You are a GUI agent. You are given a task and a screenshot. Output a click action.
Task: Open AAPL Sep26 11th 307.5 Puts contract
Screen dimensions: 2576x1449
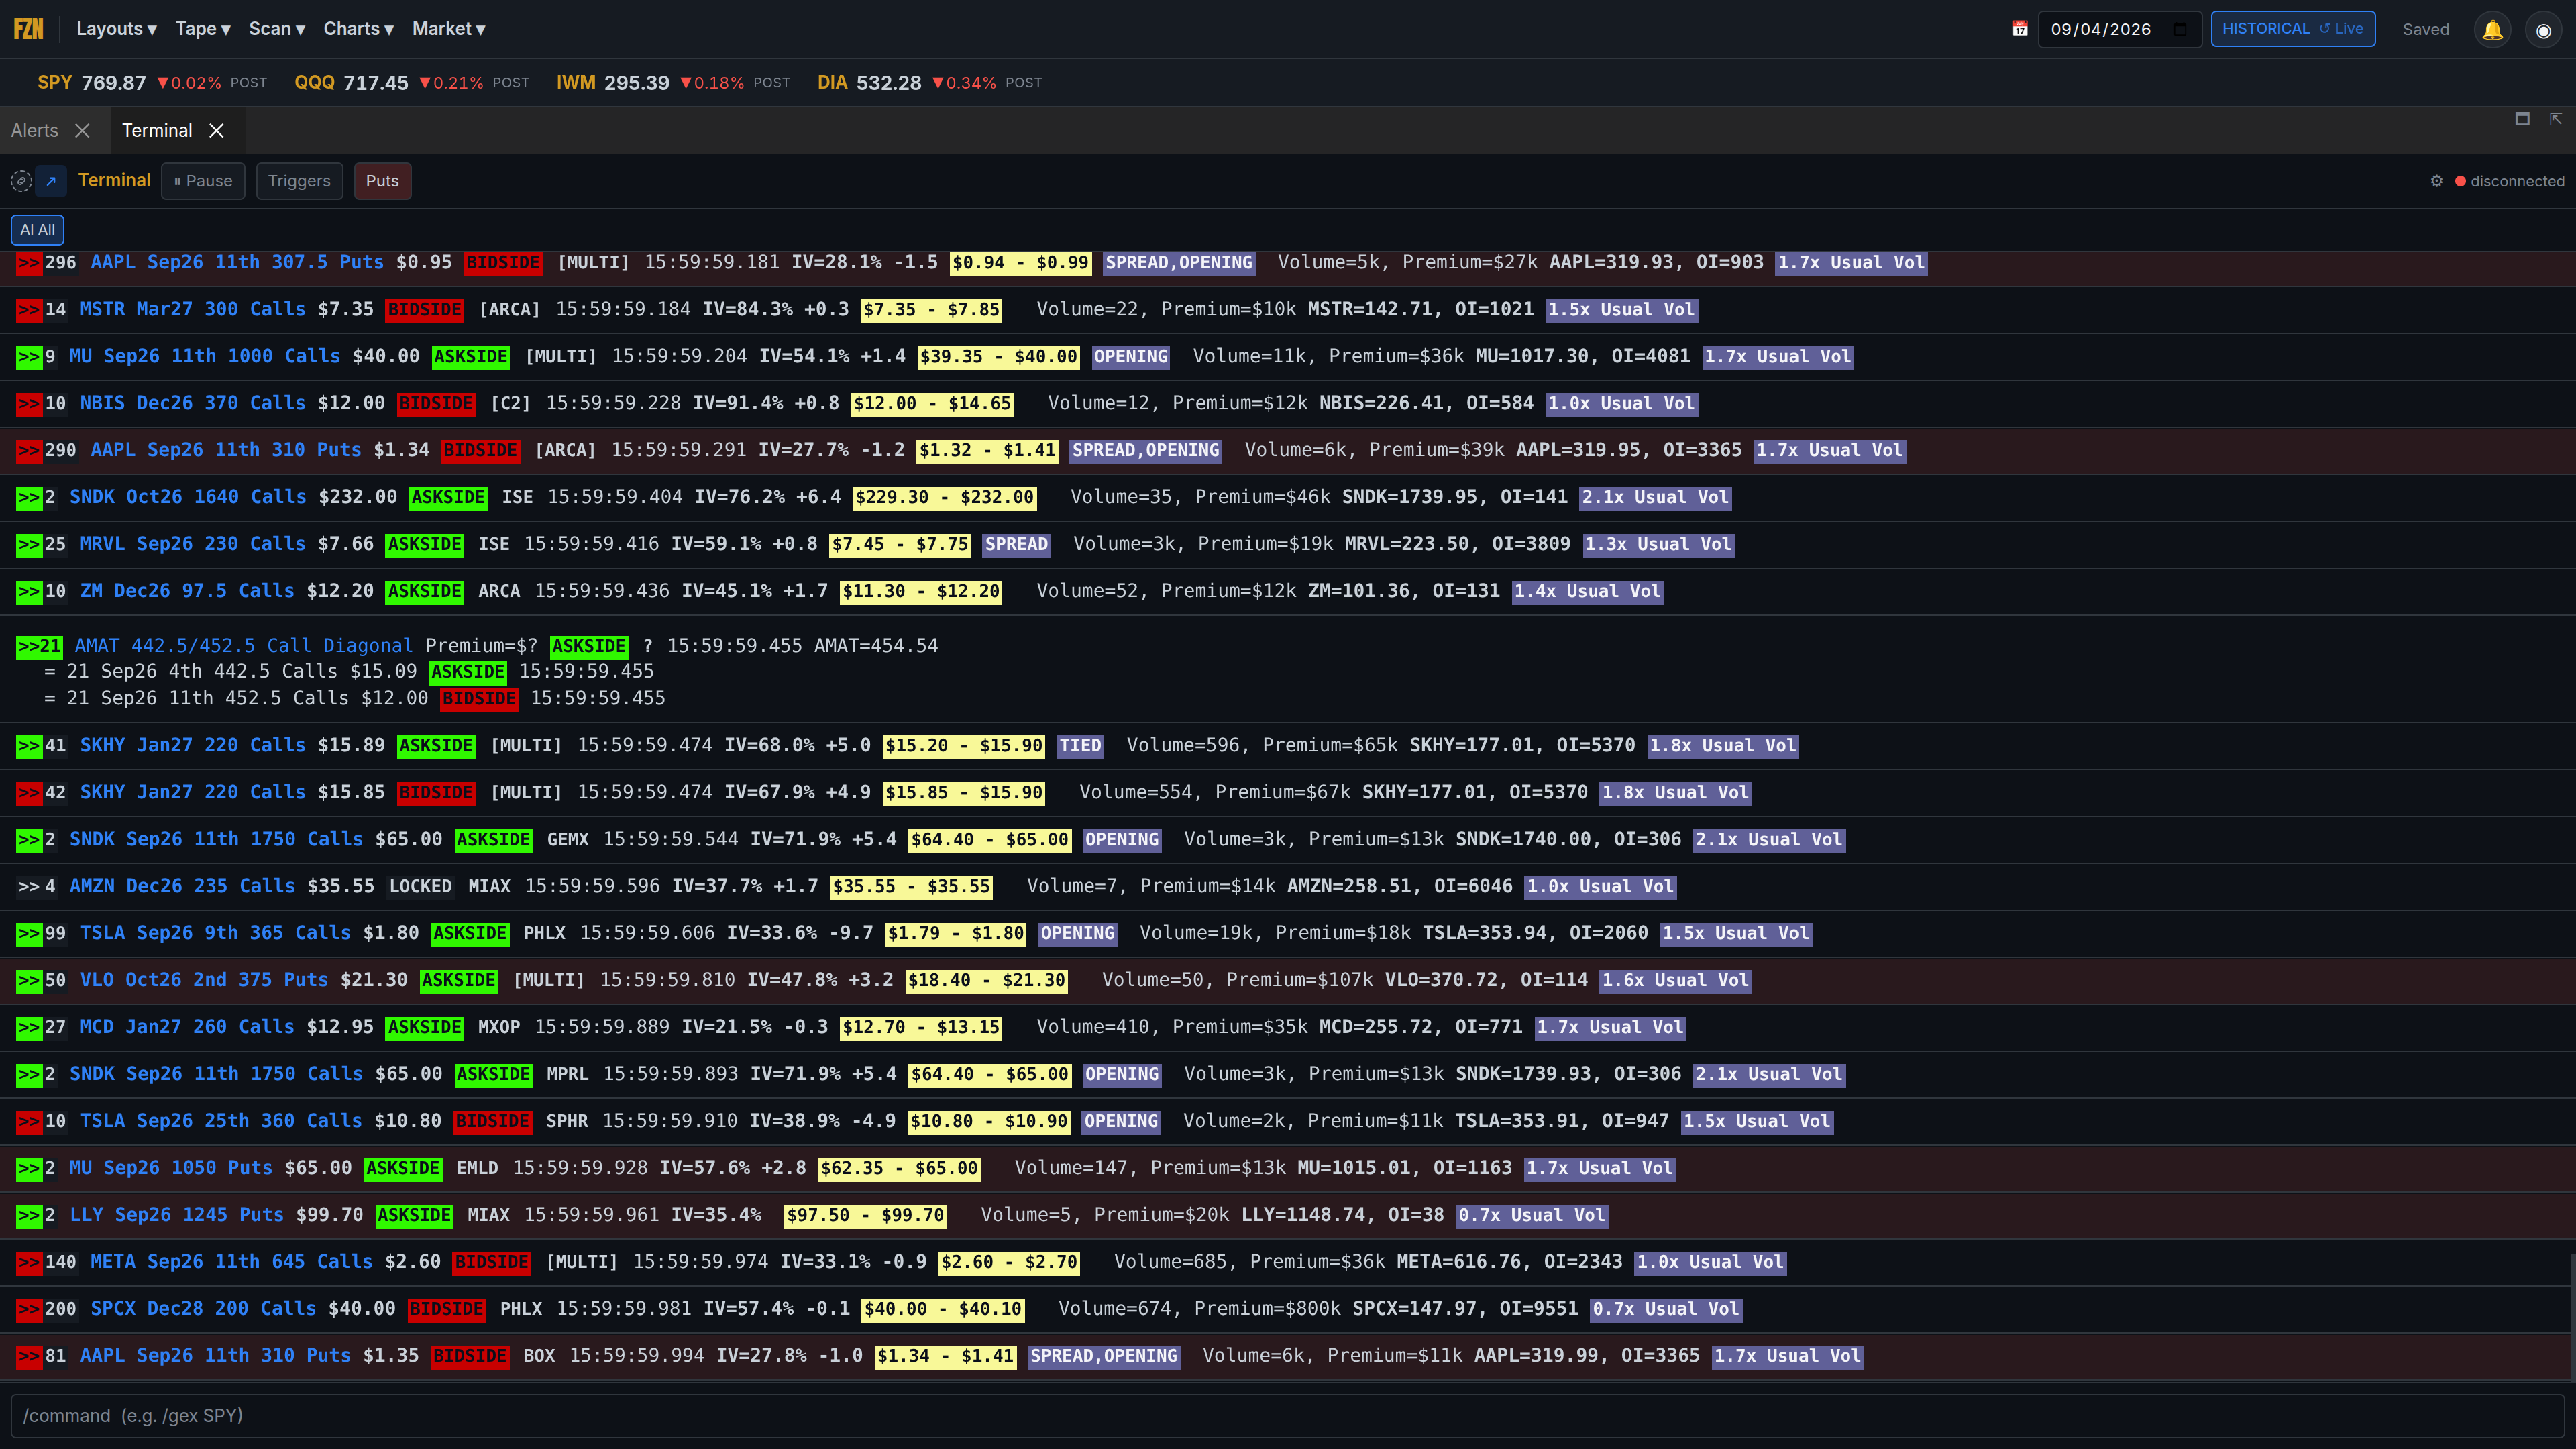coord(237,263)
